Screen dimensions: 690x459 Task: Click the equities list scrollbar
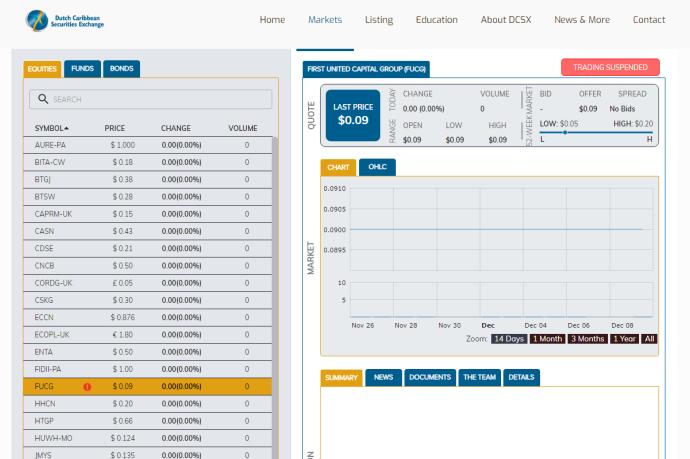275,297
